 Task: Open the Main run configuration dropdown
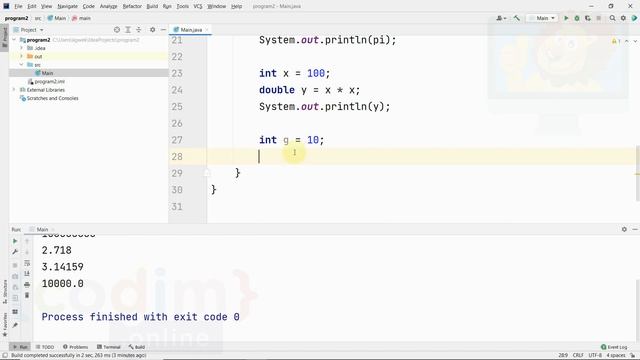(542, 18)
